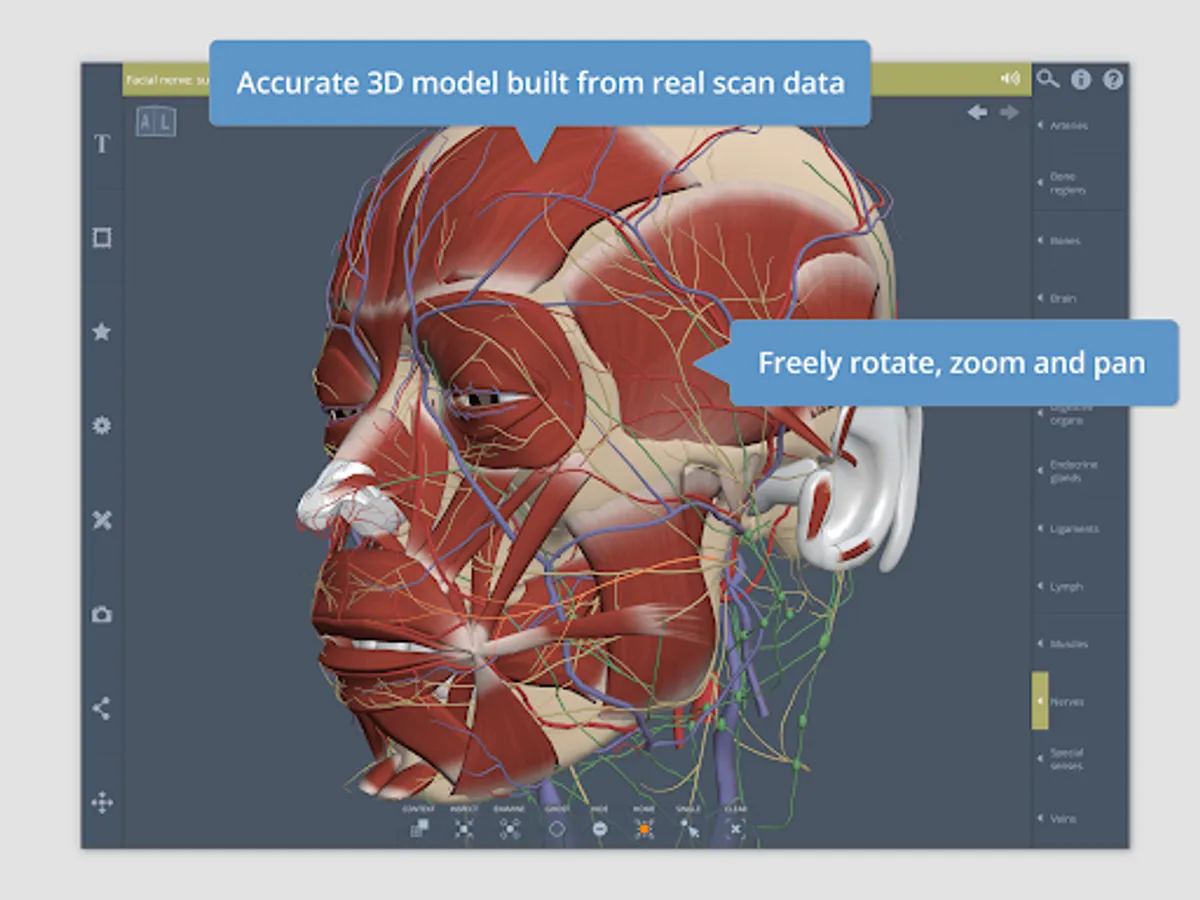Click the info circle icon

point(1081,79)
